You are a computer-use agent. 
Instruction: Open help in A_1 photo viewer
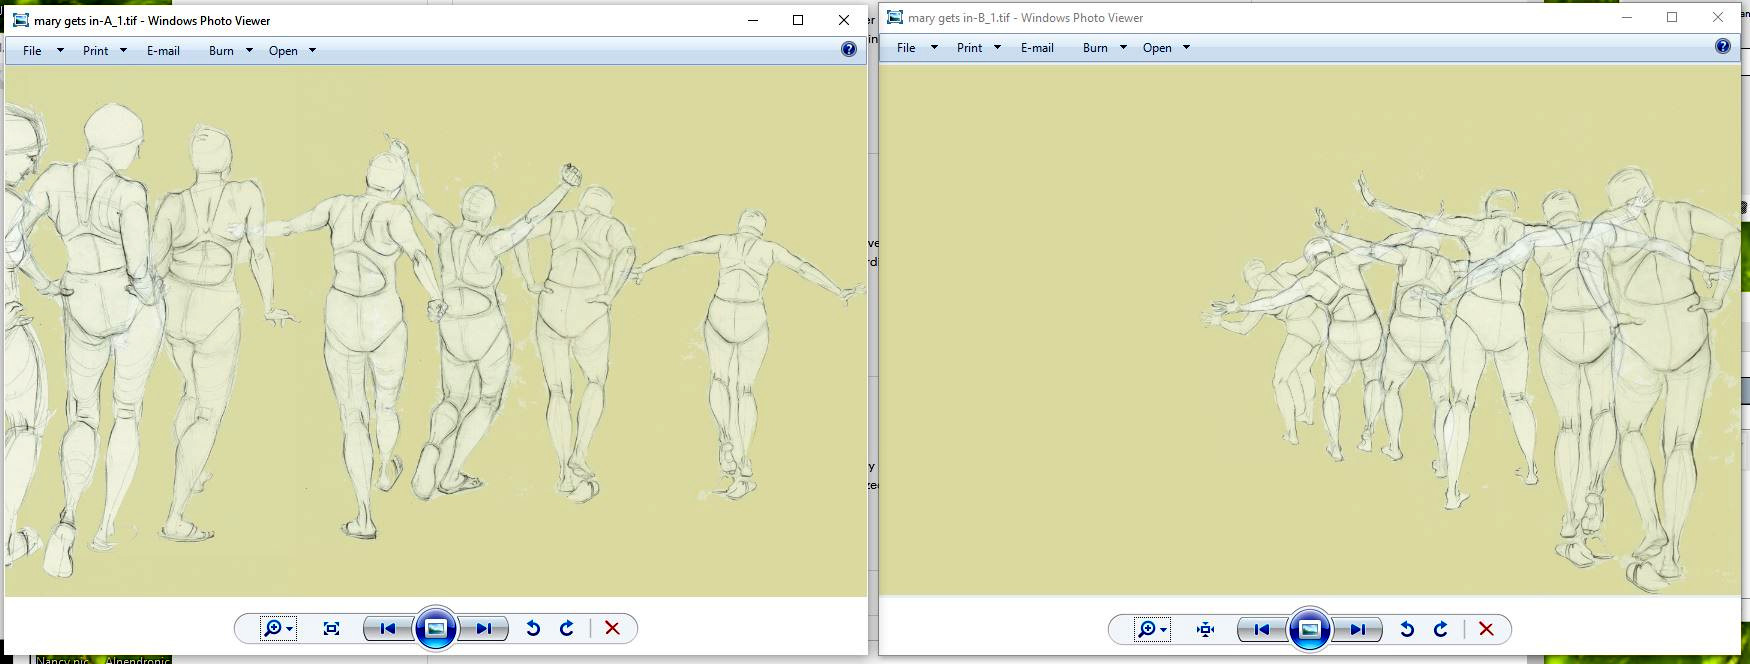coord(849,50)
